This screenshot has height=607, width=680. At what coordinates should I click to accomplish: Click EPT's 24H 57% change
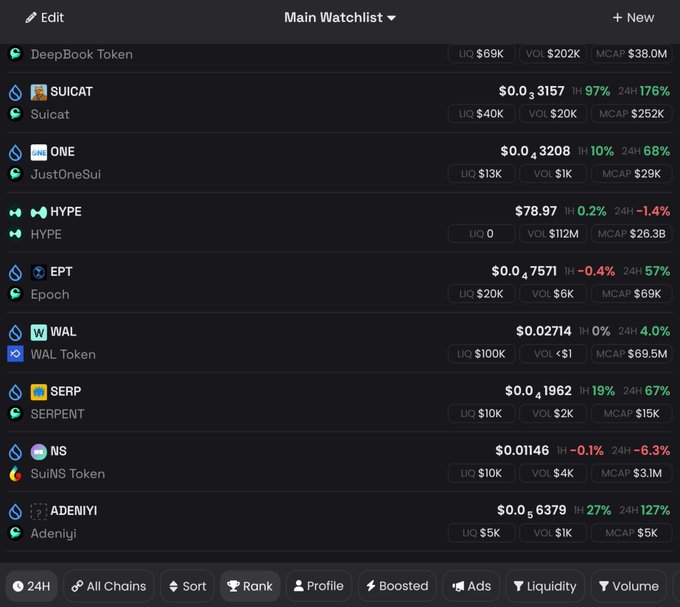(647, 271)
